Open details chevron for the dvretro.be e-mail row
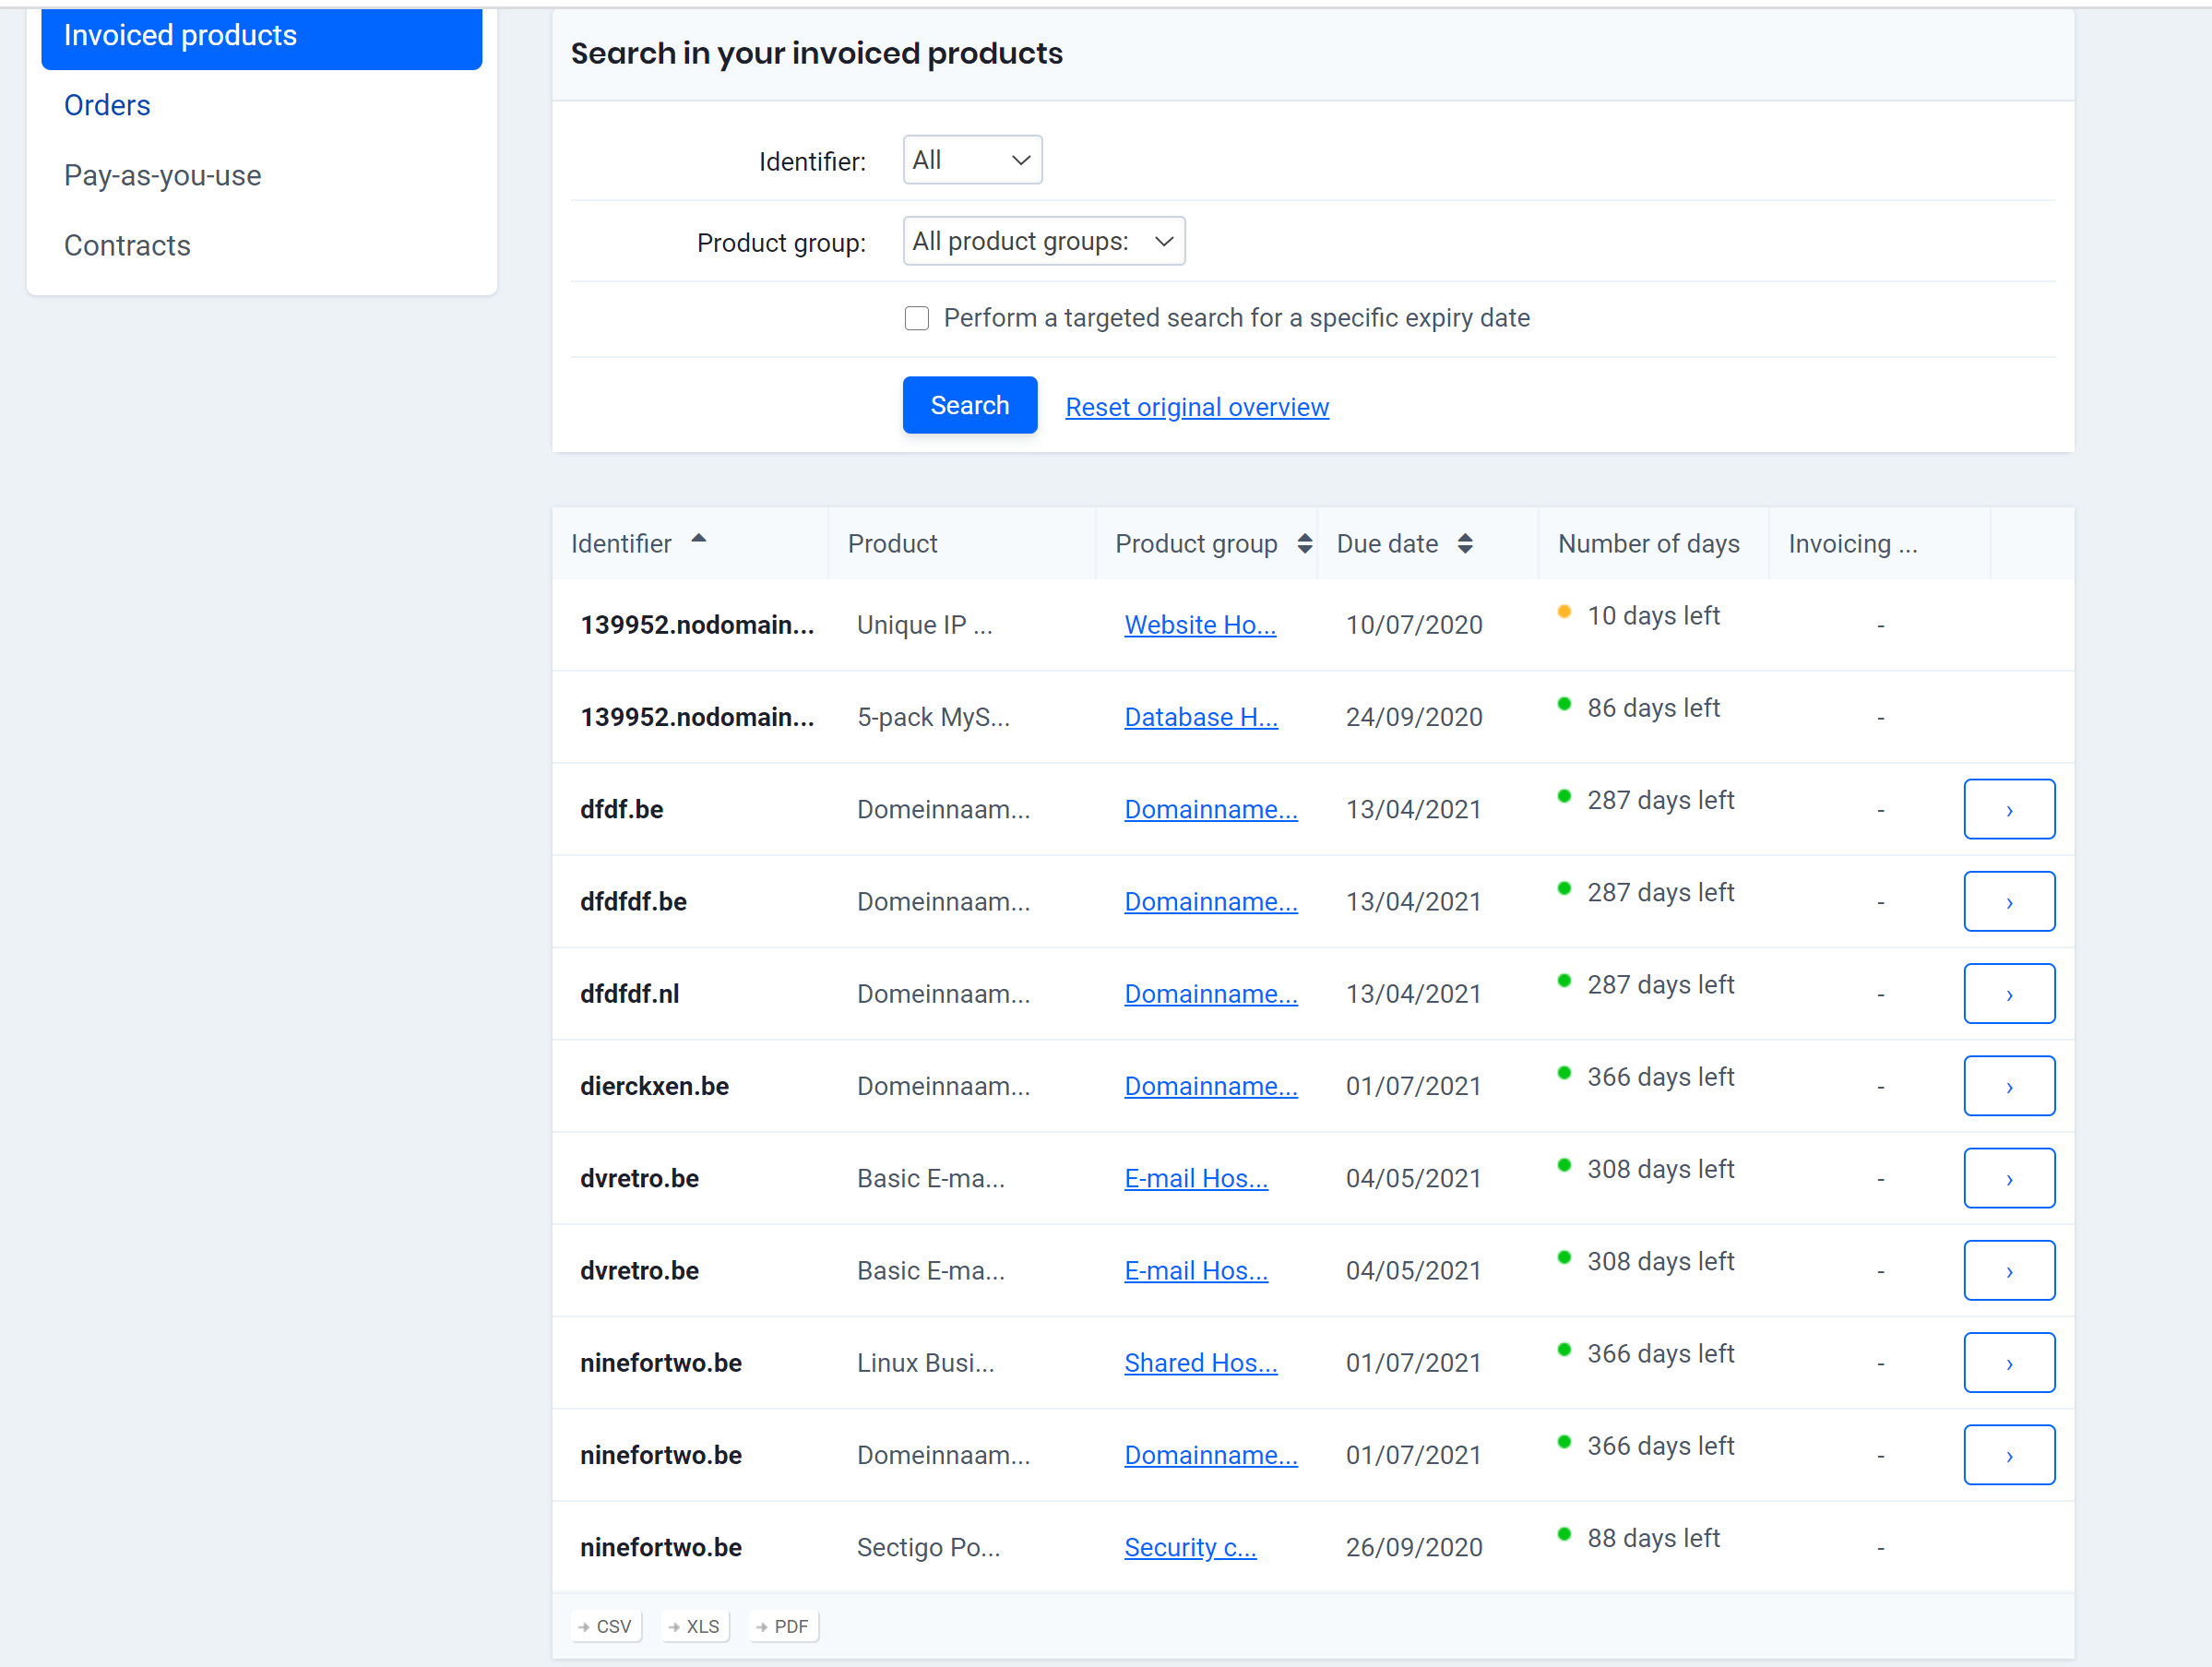The height and width of the screenshot is (1667, 2212). pos(2010,1177)
